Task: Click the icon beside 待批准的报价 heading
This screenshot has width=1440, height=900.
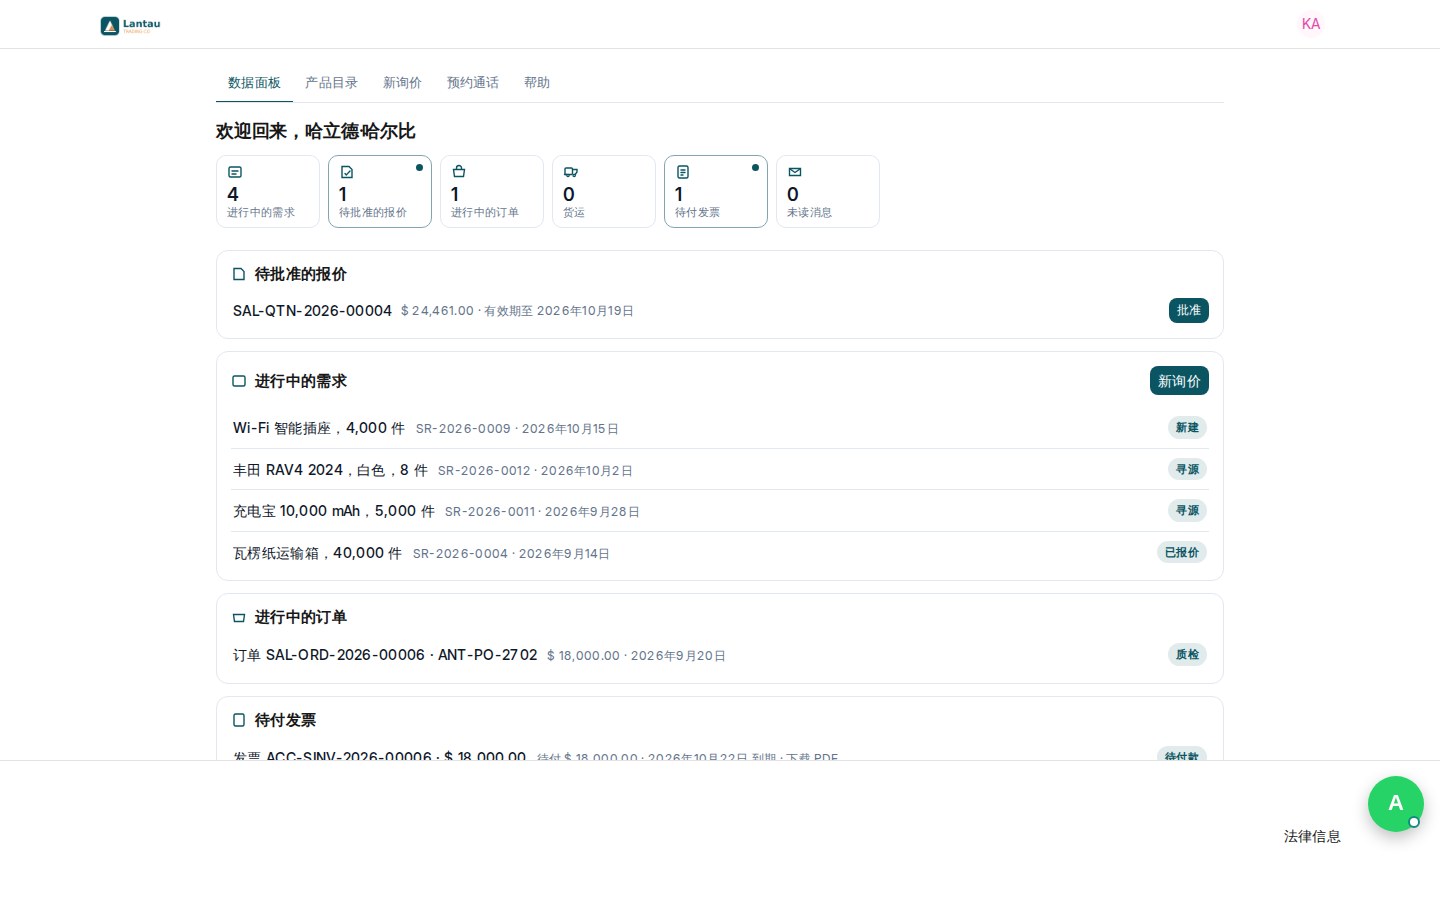Action: pos(239,274)
